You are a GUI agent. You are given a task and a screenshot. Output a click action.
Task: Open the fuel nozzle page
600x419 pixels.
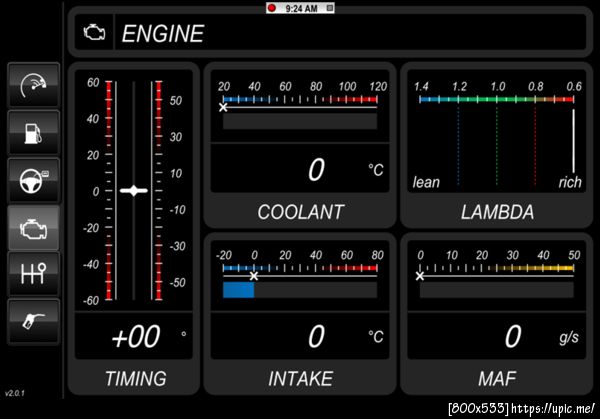pos(34,321)
